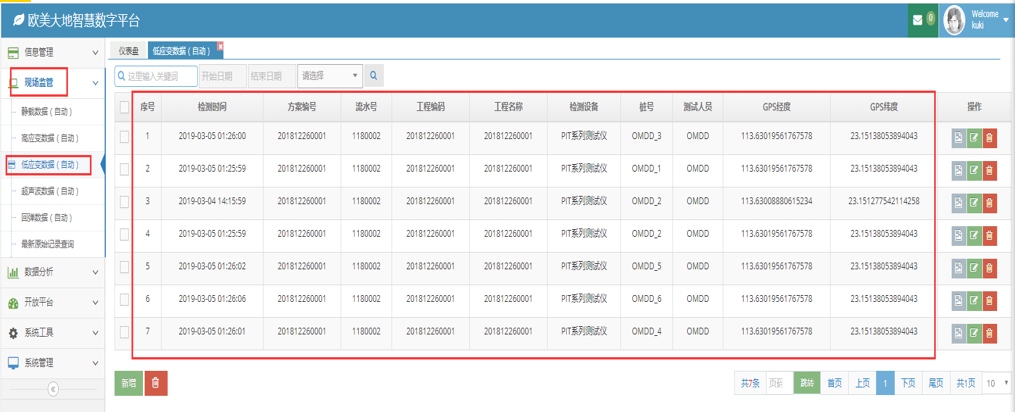Click the green 新增 button
Screen dimensions: 1015x412
(128, 383)
